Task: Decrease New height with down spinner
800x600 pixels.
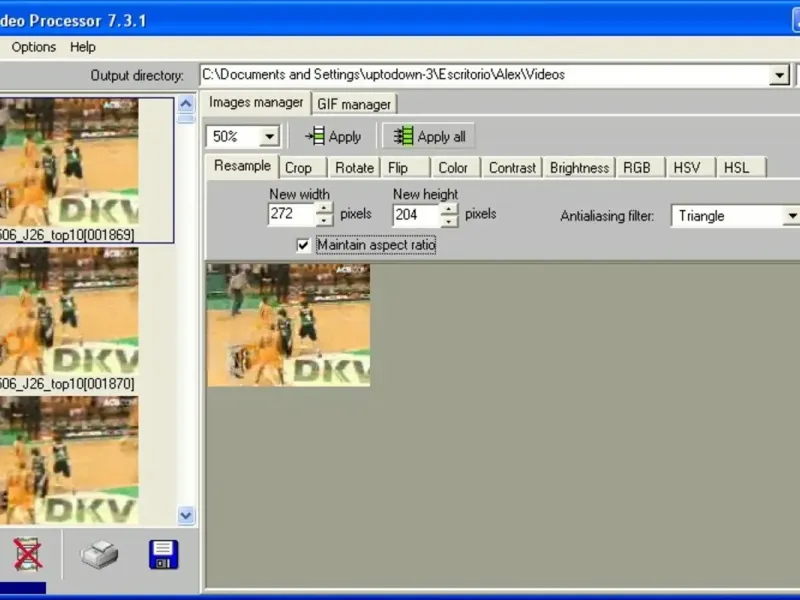Action: (x=449, y=221)
